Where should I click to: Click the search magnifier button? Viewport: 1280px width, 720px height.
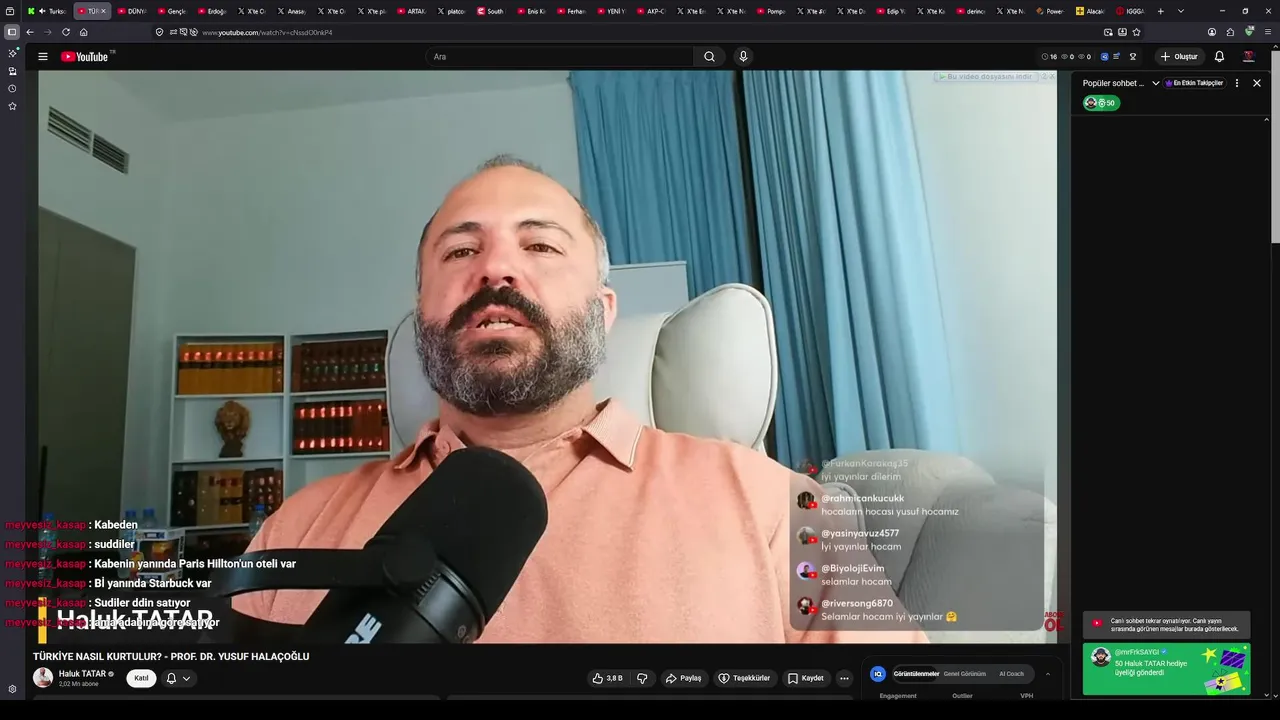(x=709, y=57)
